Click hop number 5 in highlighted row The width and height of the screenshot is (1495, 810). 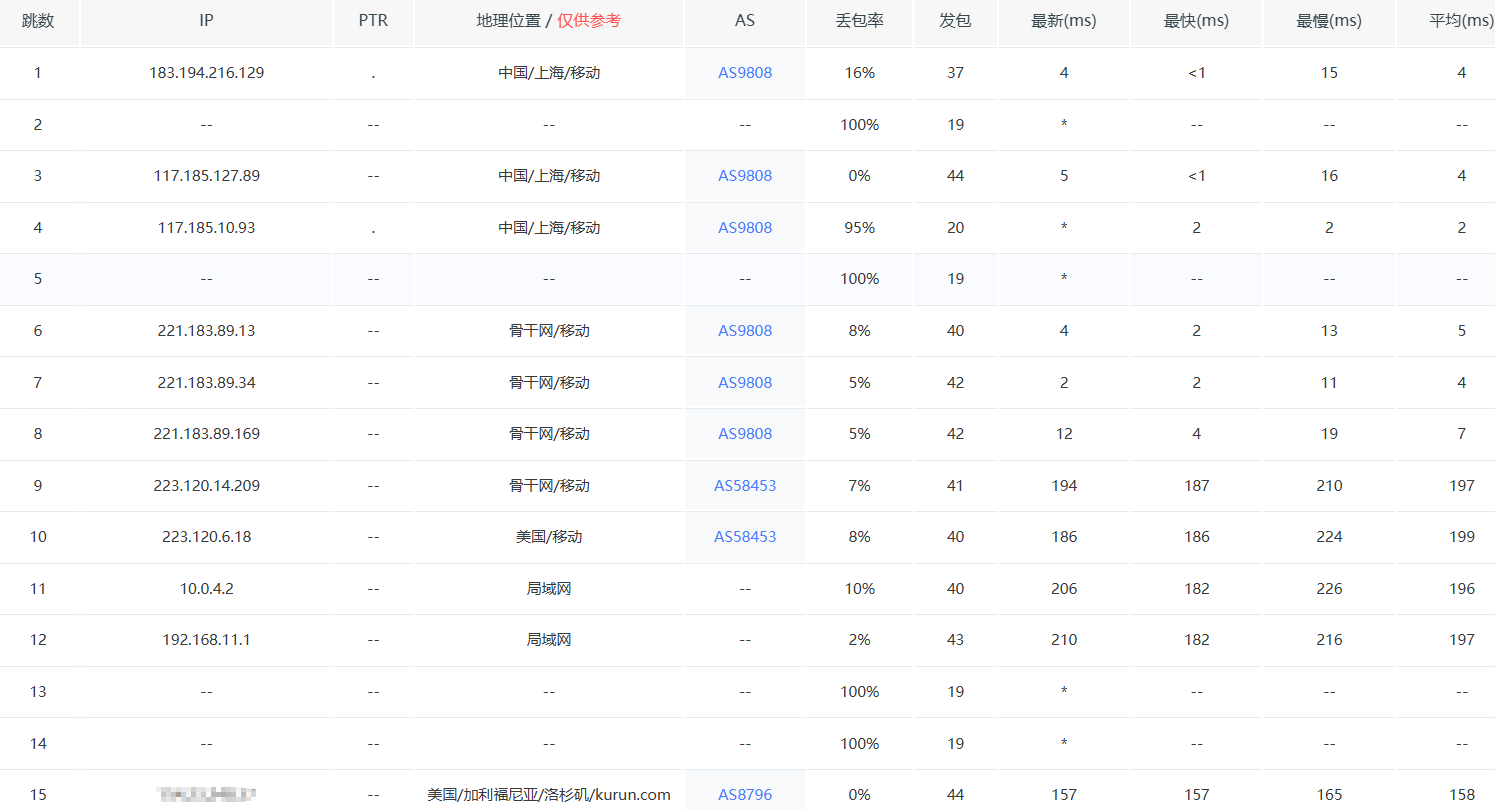coord(38,279)
